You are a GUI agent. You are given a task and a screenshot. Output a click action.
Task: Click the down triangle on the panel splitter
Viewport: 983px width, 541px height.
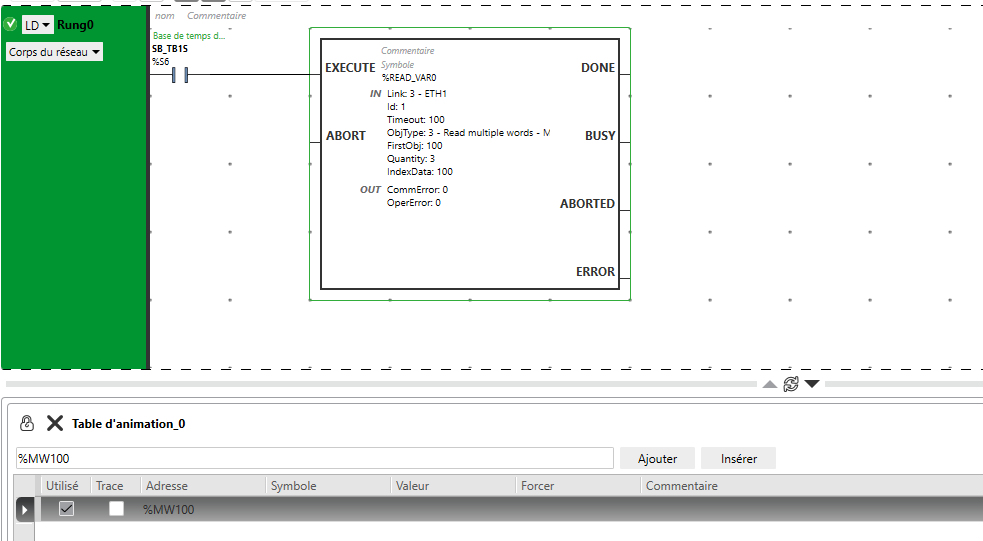click(x=812, y=384)
